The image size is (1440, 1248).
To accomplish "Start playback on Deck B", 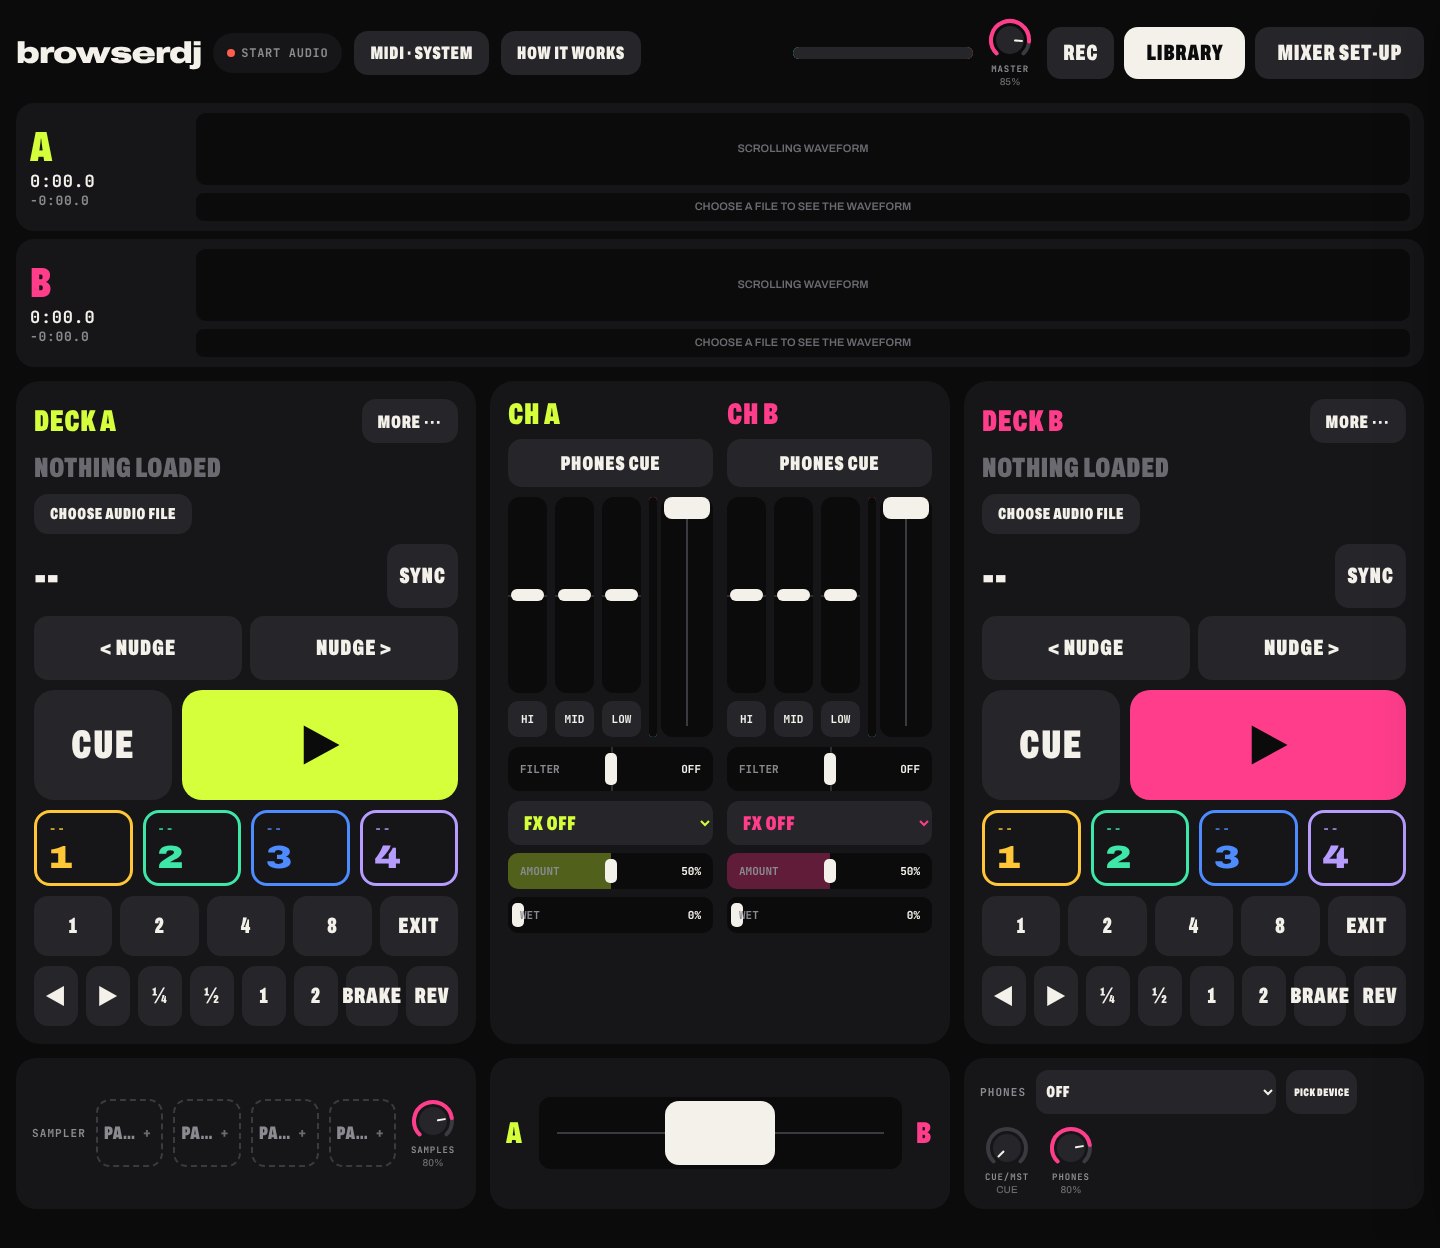I will coord(1268,745).
